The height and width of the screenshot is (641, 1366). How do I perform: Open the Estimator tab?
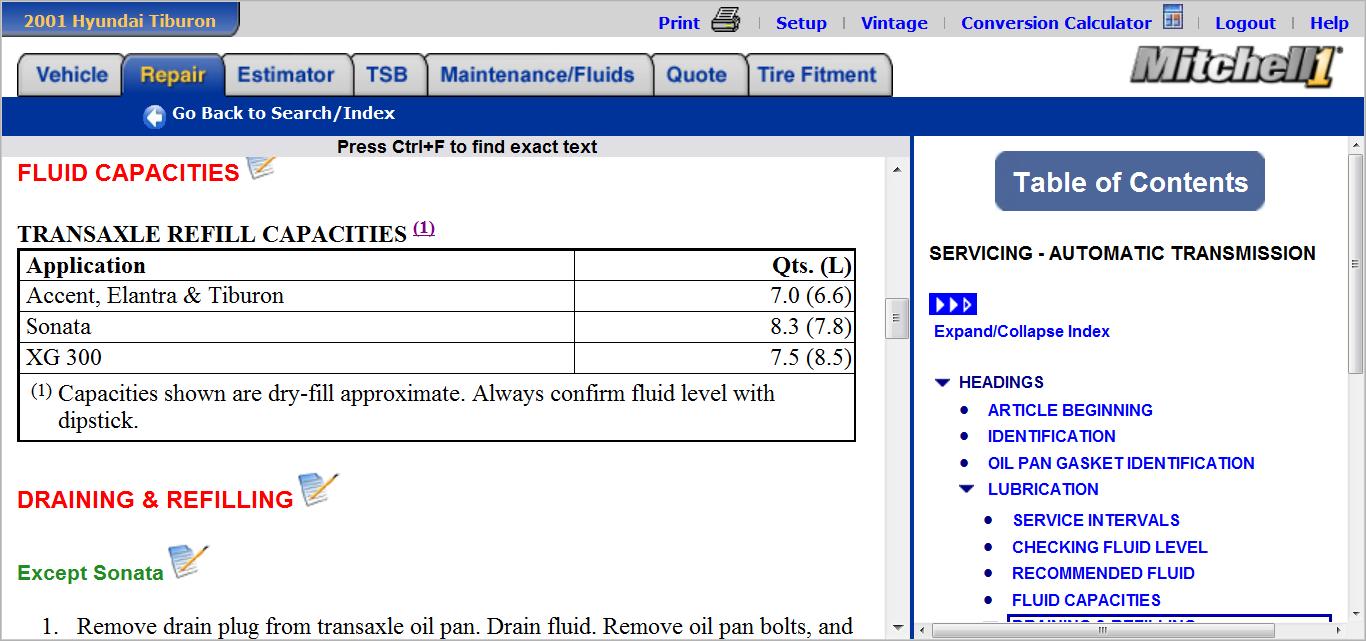(286, 75)
